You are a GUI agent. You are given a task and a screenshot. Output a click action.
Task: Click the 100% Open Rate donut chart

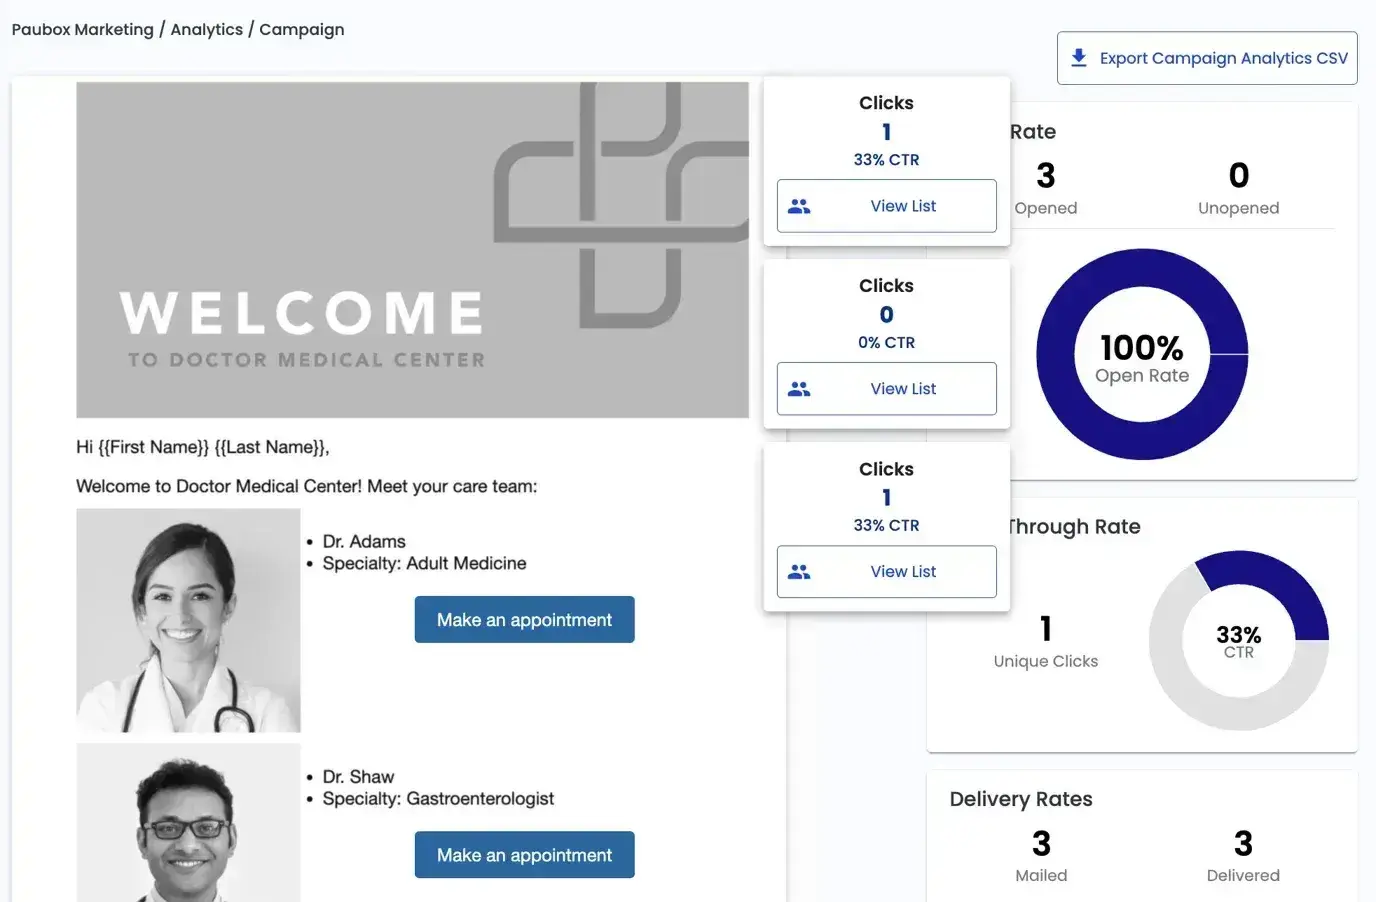[1142, 355]
